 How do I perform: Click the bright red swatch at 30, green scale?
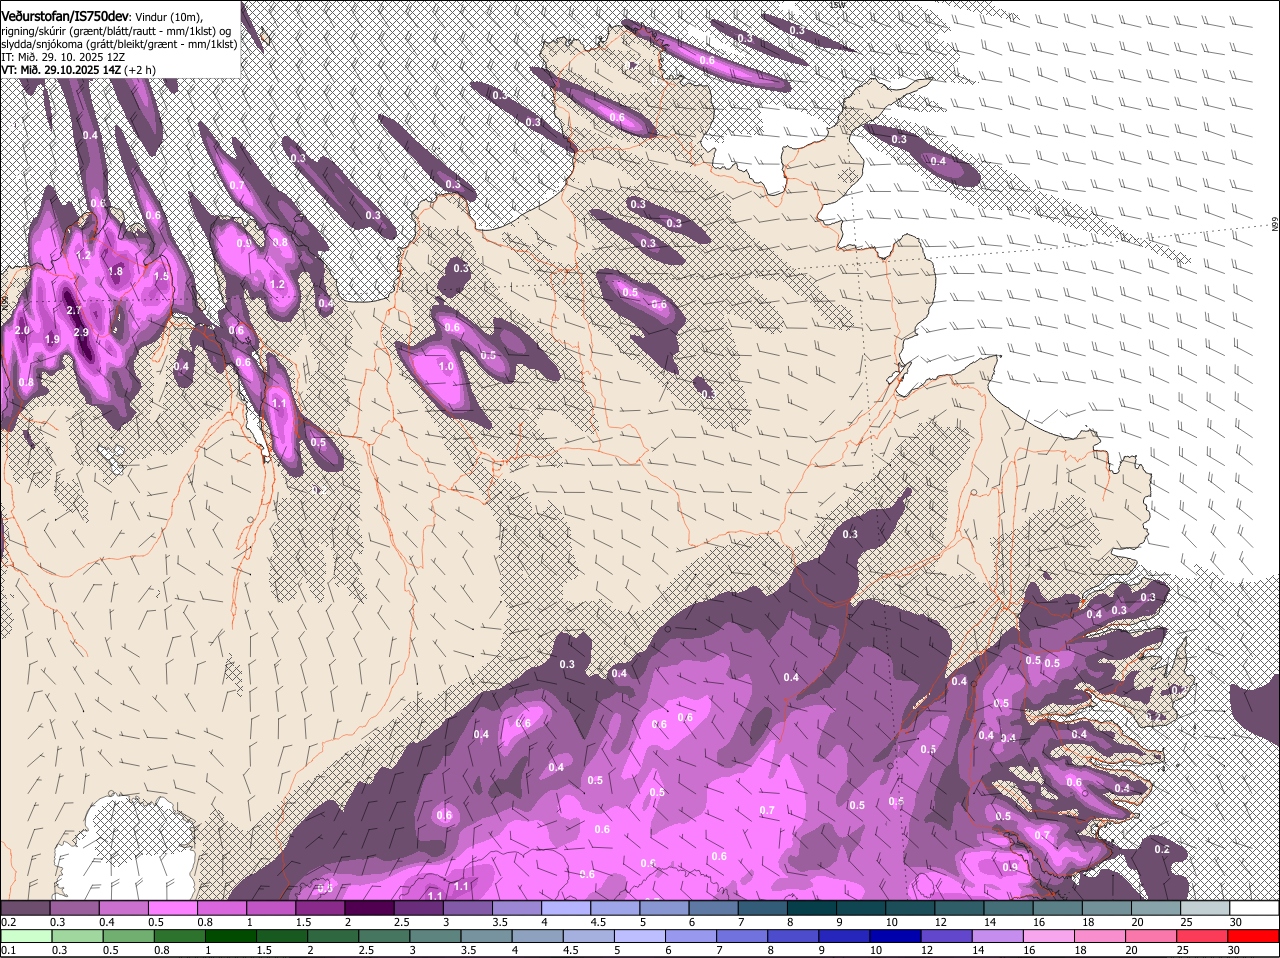coord(1254,936)
